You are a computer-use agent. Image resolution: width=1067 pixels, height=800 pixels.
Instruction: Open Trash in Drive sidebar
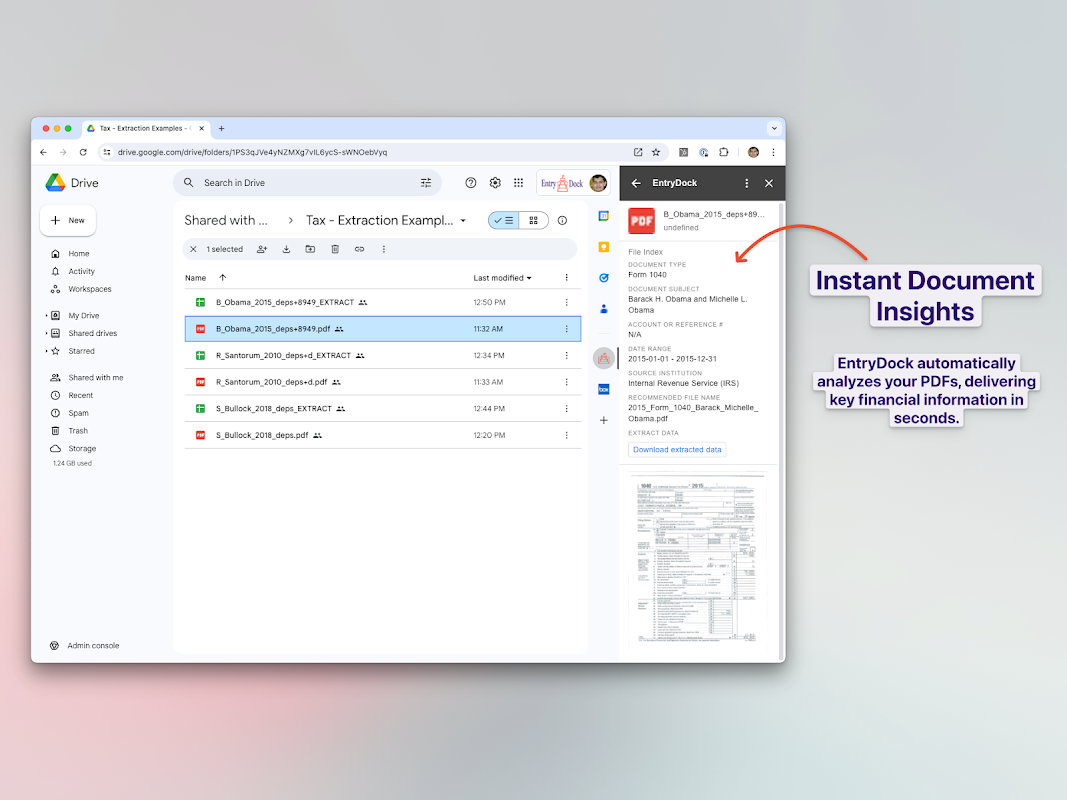[78, 431]
